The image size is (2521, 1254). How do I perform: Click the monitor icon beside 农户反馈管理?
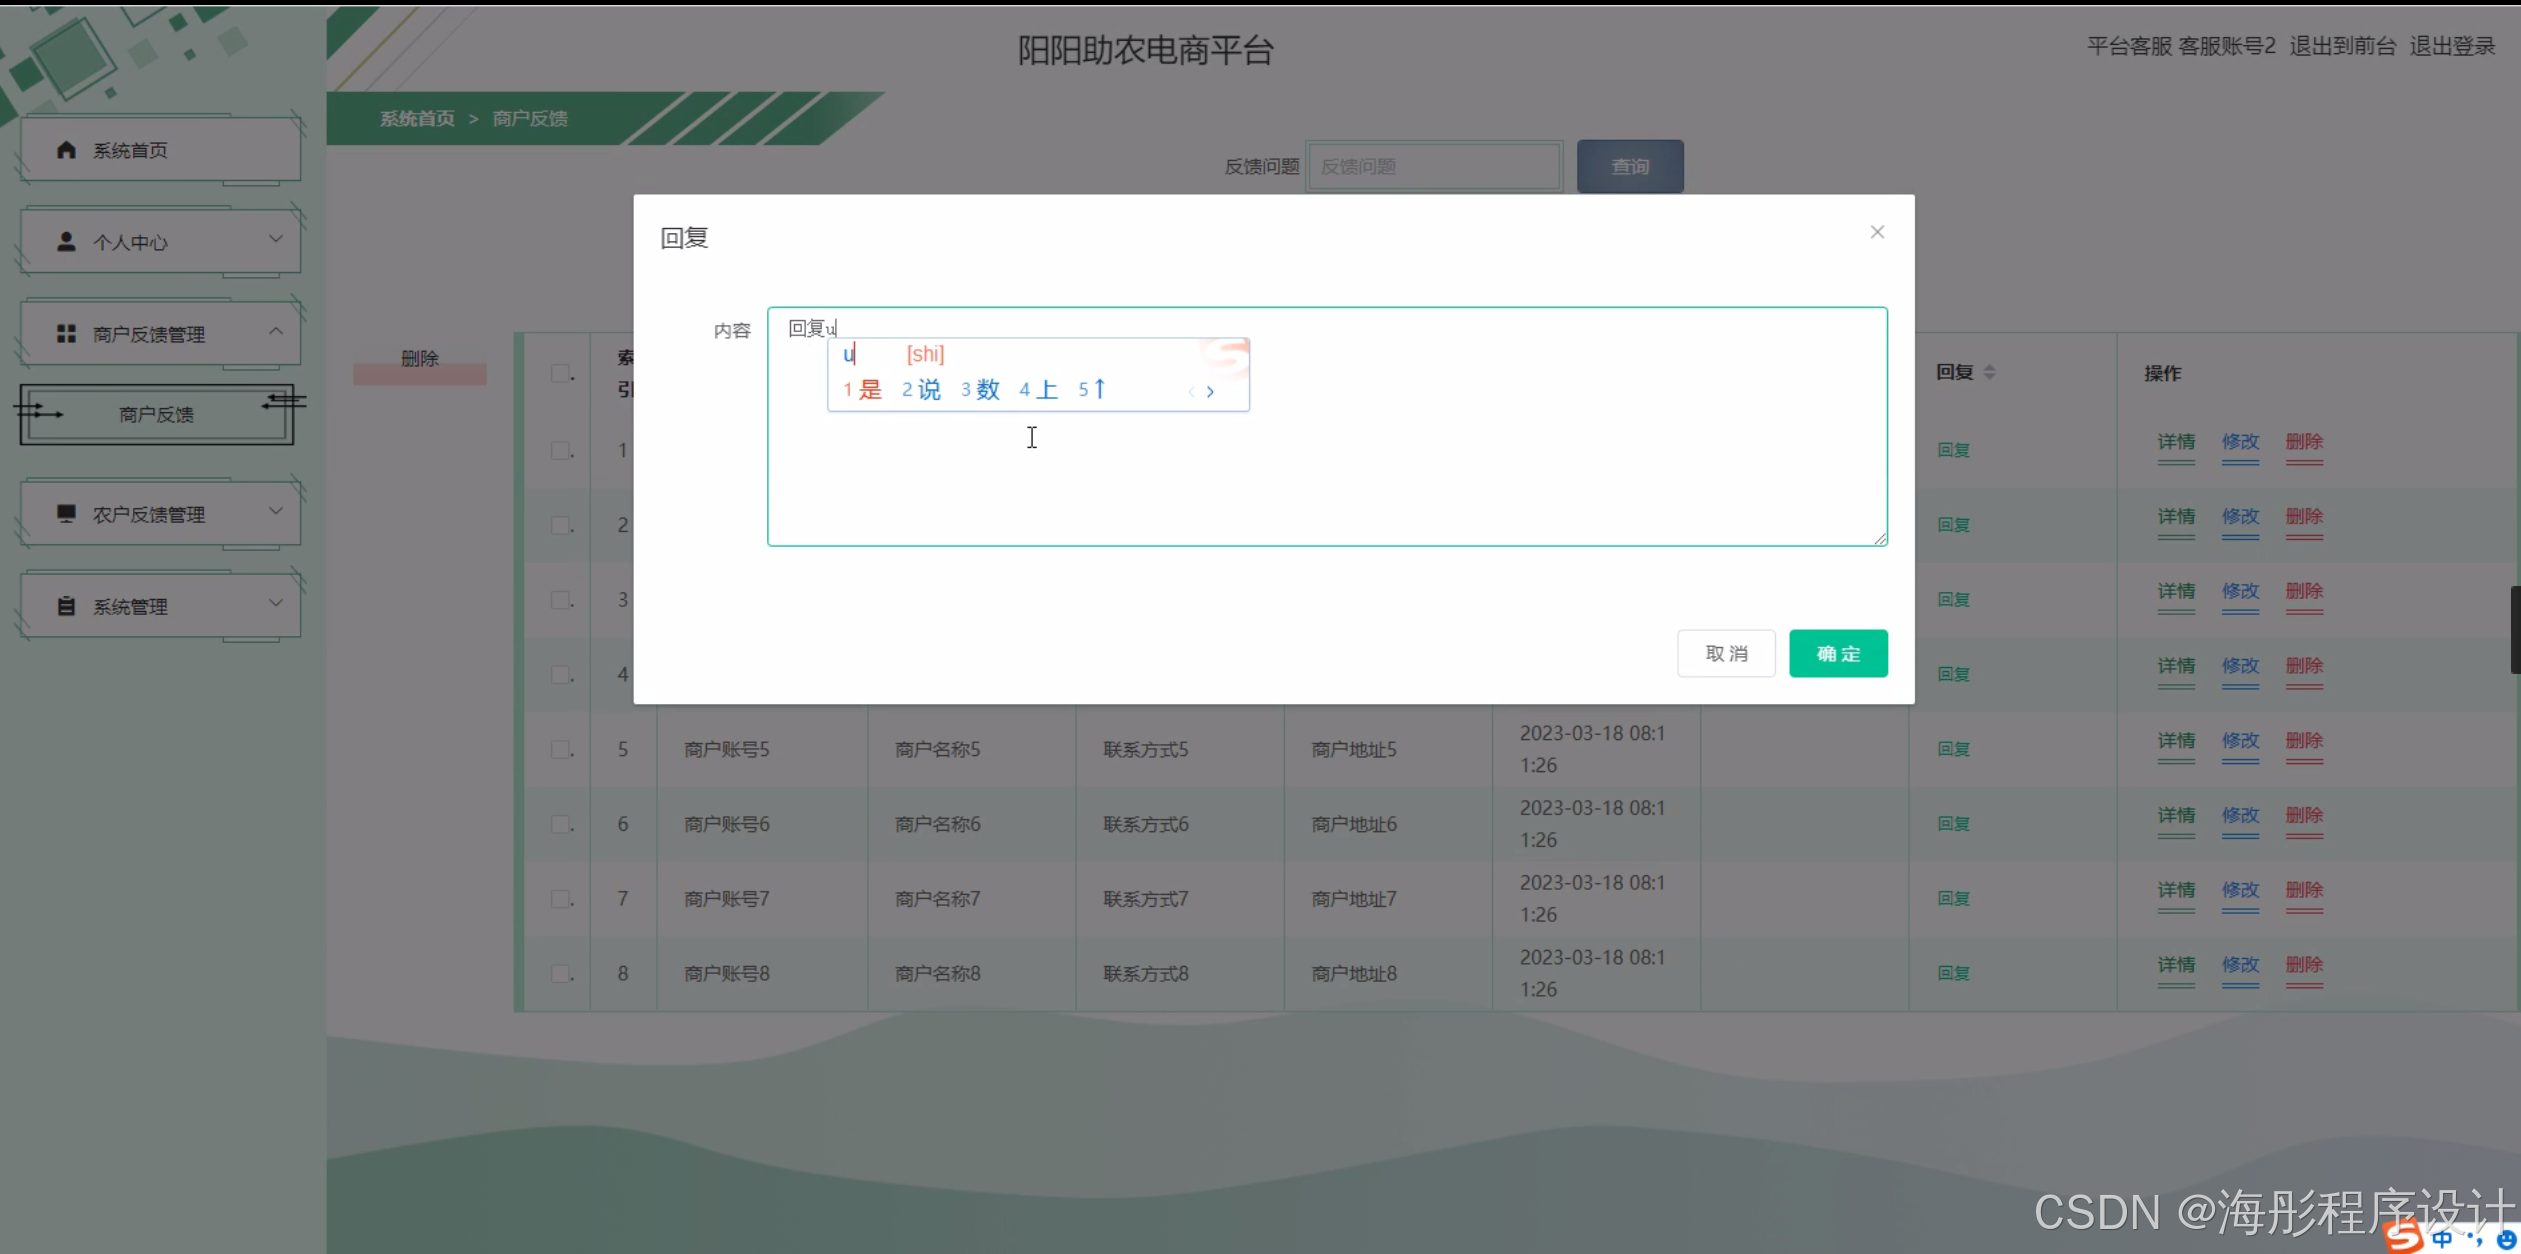[66, 514]
